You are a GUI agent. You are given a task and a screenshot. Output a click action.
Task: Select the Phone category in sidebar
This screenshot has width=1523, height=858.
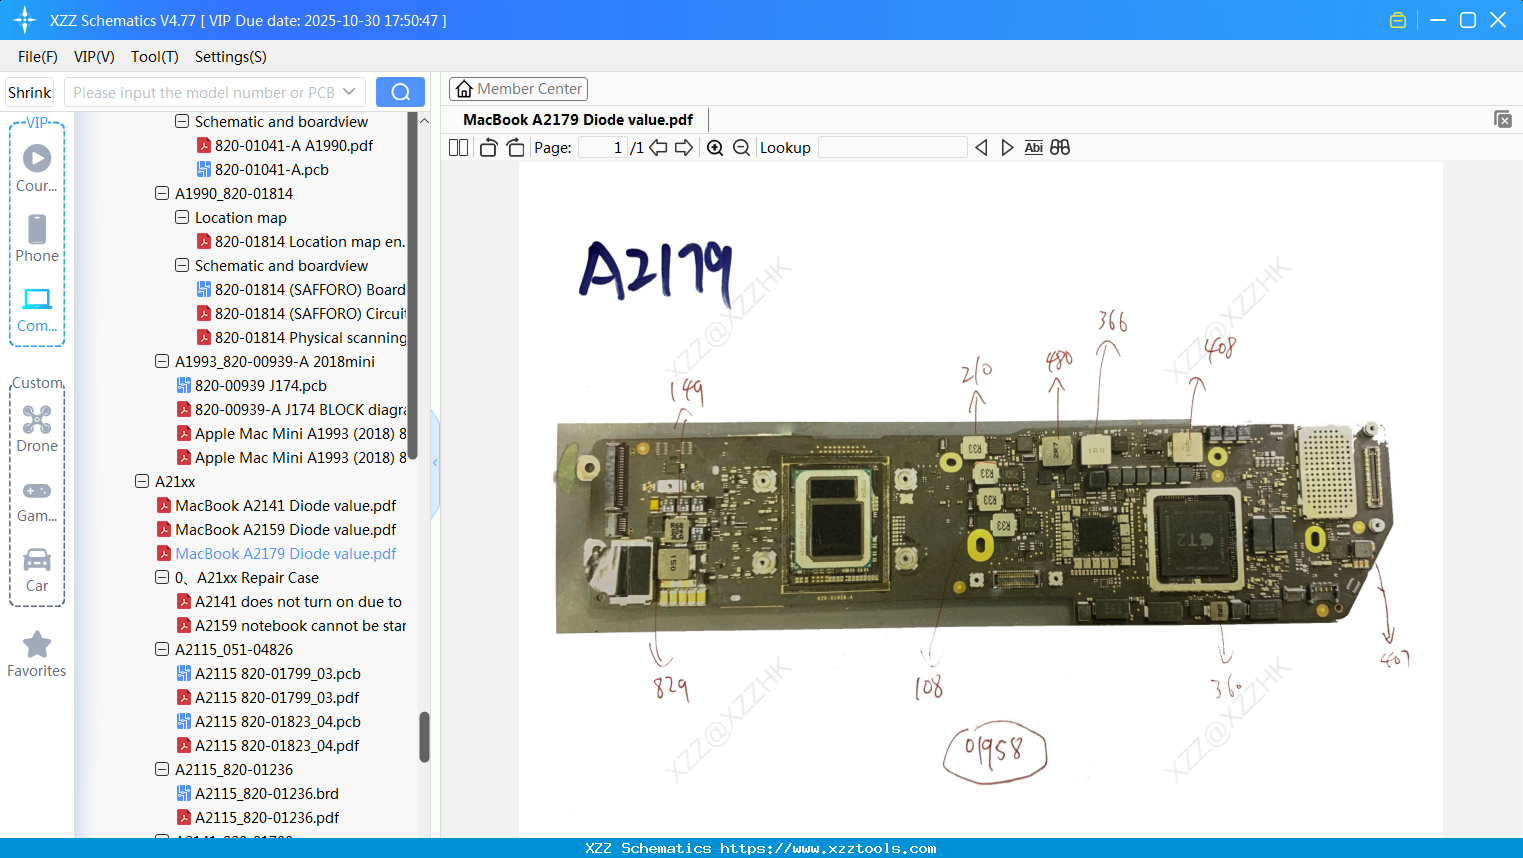click(37, 238)
